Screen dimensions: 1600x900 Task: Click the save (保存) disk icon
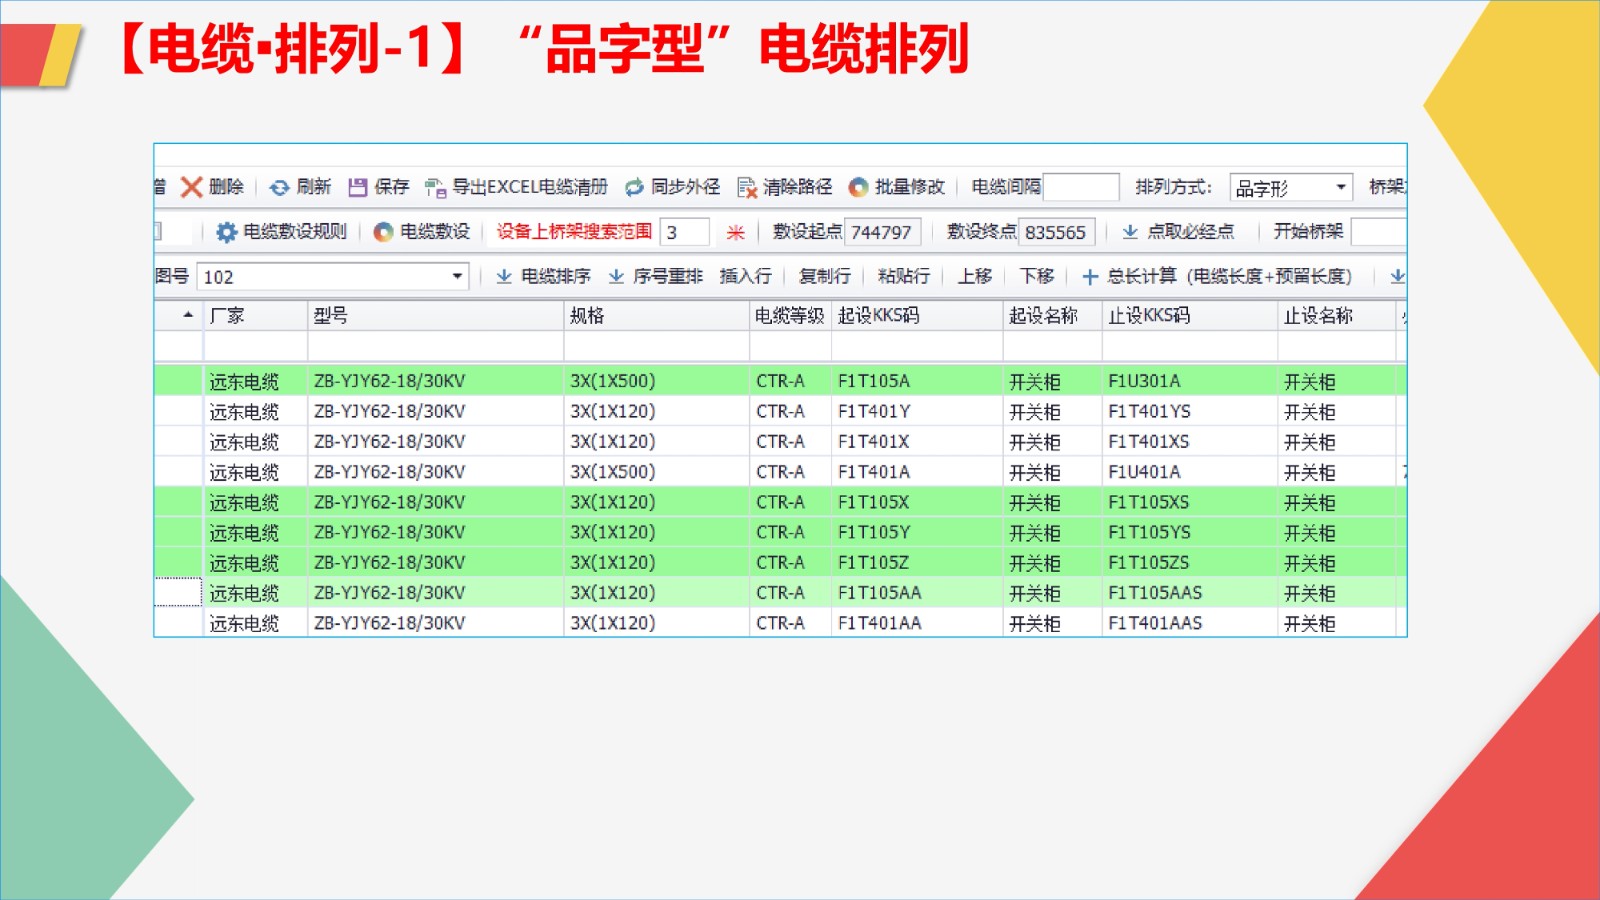click(x=357, y=187)
